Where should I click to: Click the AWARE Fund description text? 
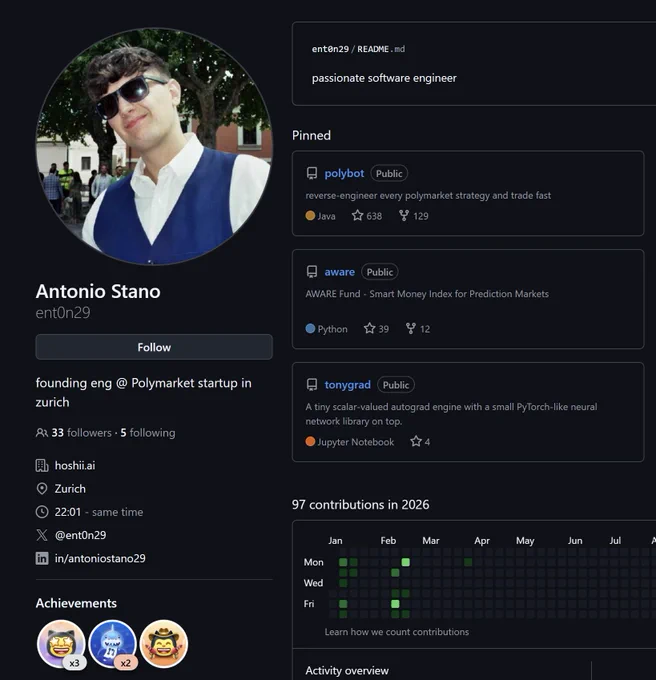[x=427, y=294]
